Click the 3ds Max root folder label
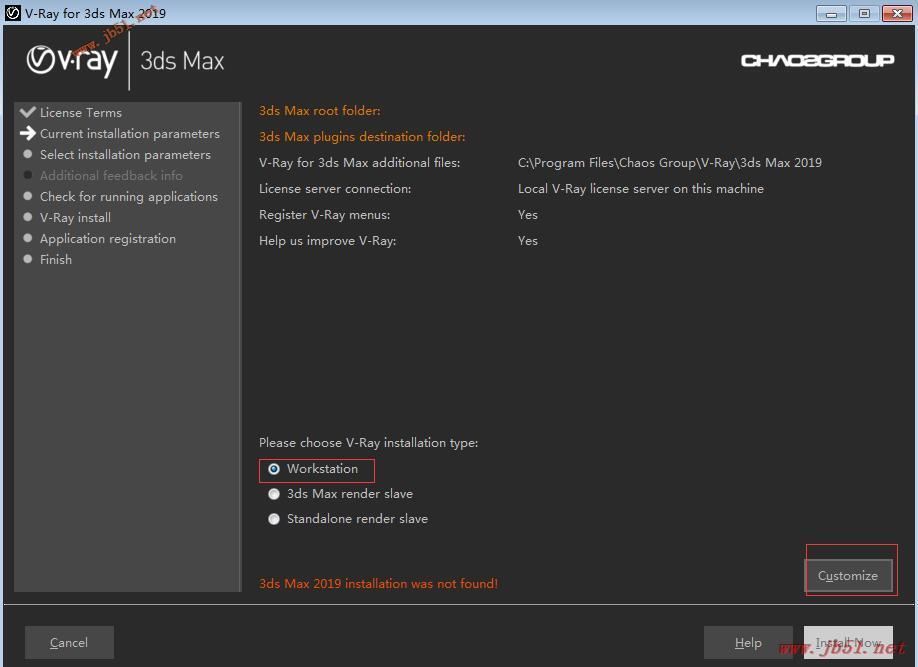 [x=320, y=111]
